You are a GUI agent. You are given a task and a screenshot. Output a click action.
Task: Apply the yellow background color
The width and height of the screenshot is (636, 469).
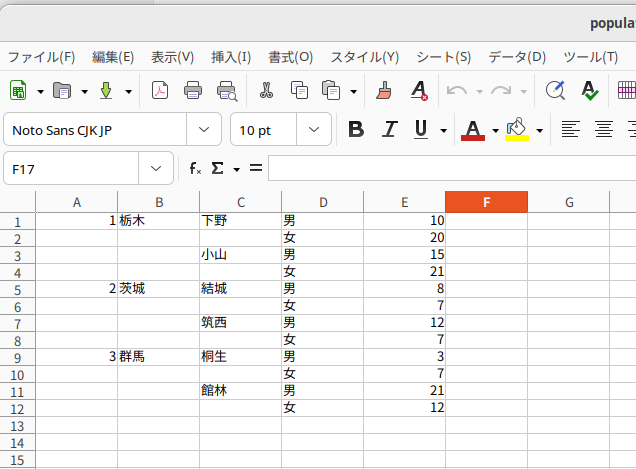click(517, 129)
